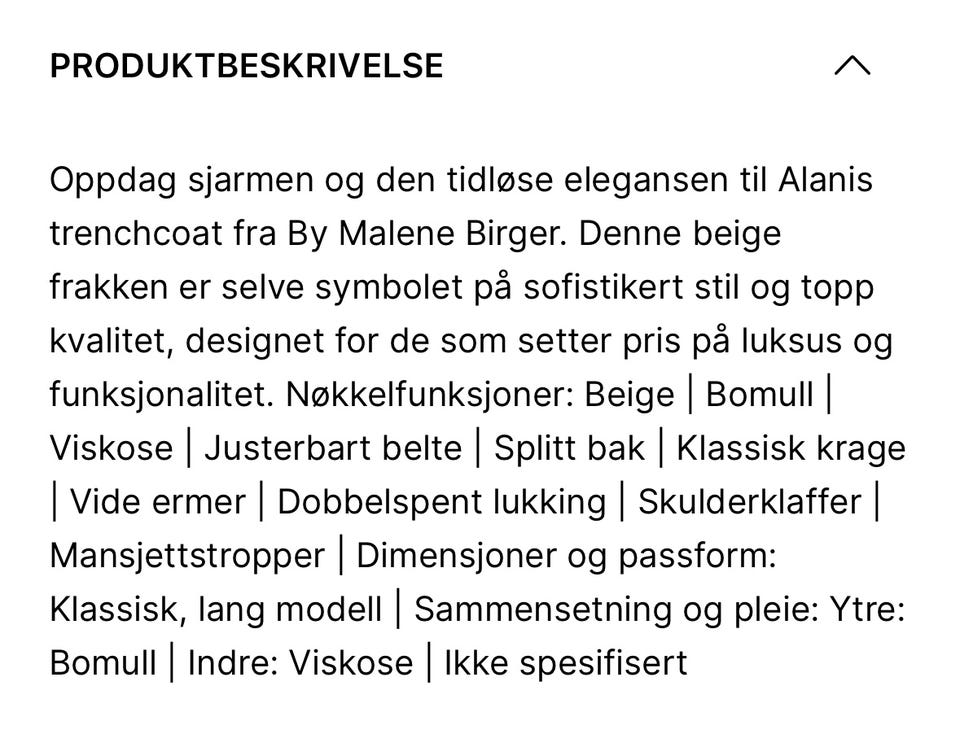Select the material Bomull

(760, 394)
